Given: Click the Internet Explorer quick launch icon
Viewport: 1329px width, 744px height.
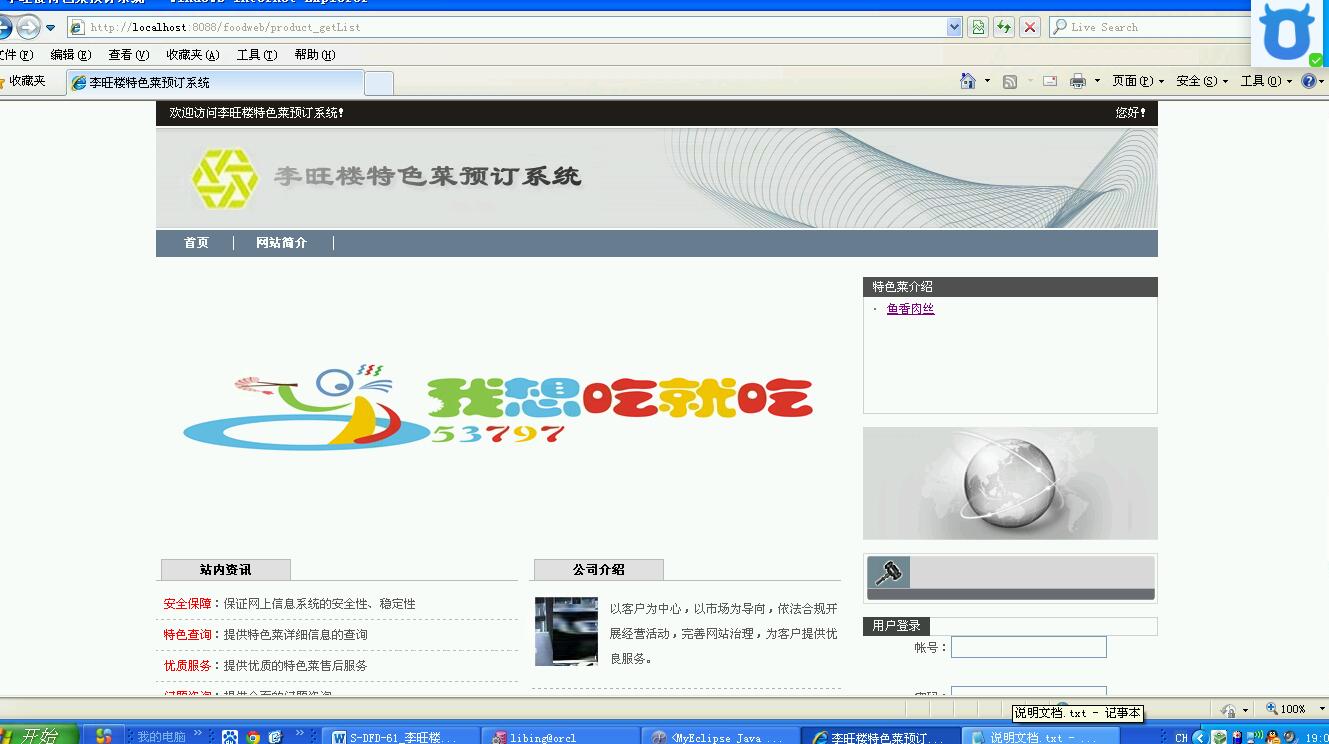Looking at the screenshot, I should [x=276, y=737].
